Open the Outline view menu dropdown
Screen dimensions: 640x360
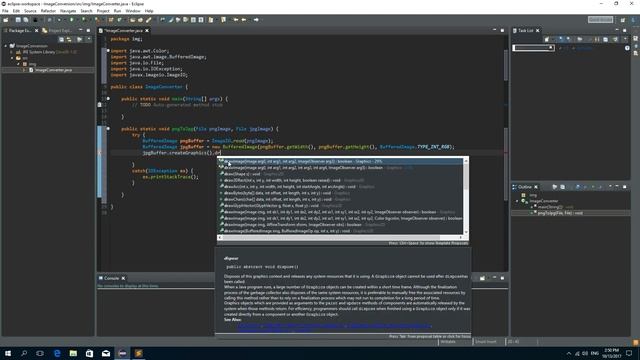[x=610, y=187]
